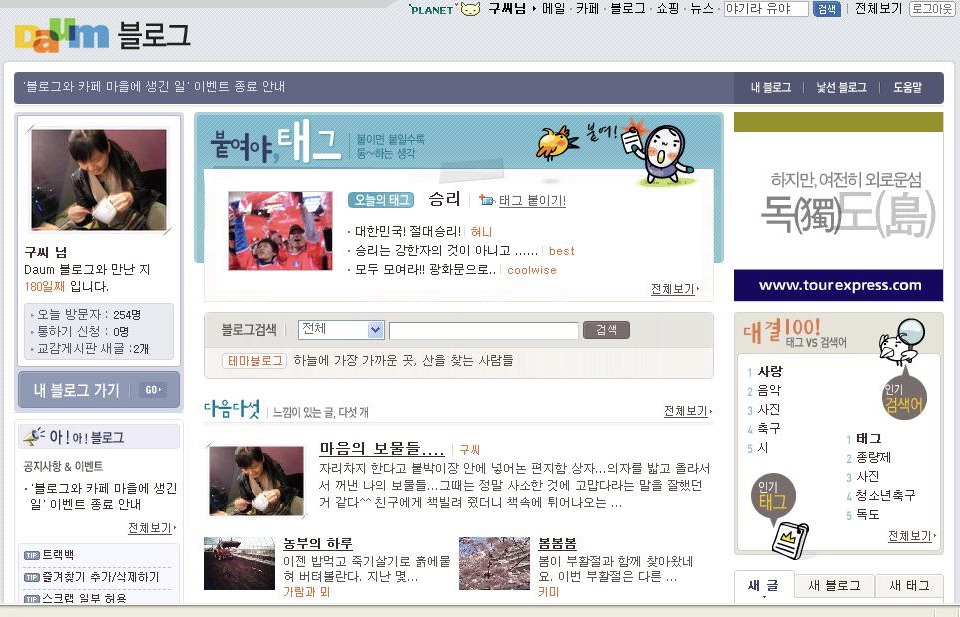Click the 인기 검색어 speech bubble
Screen dimensions: 960x617
point(904,397)
